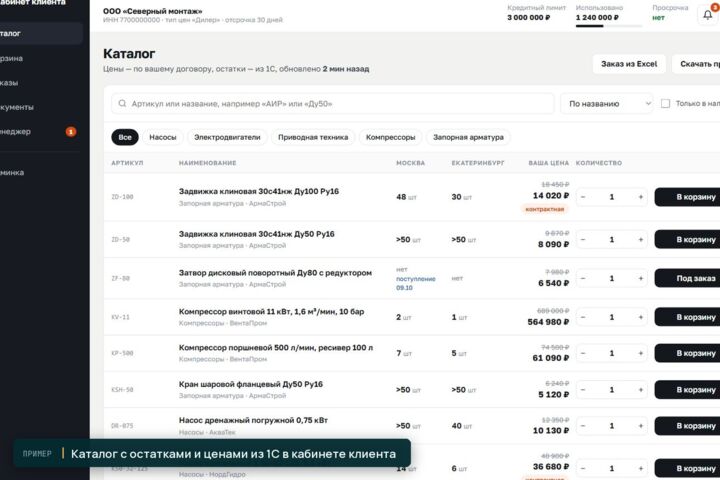720x480 pixels.
Task: Increase quantity for Задвижка Ду50 row
Action: pyautogui.click(x=641, y=240)
